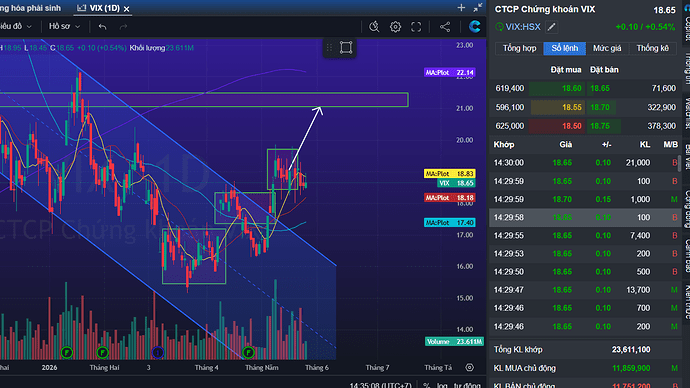Select ask price 18.70 in order book

(600, 107)
